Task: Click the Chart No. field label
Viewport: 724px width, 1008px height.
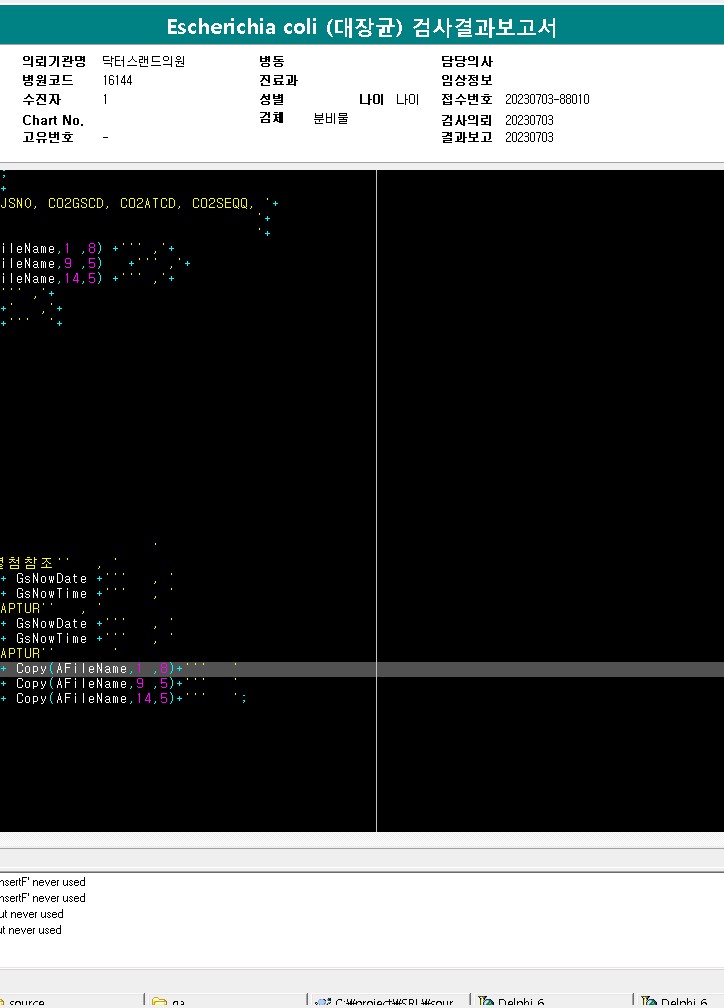Action: [x=53, y=120]
